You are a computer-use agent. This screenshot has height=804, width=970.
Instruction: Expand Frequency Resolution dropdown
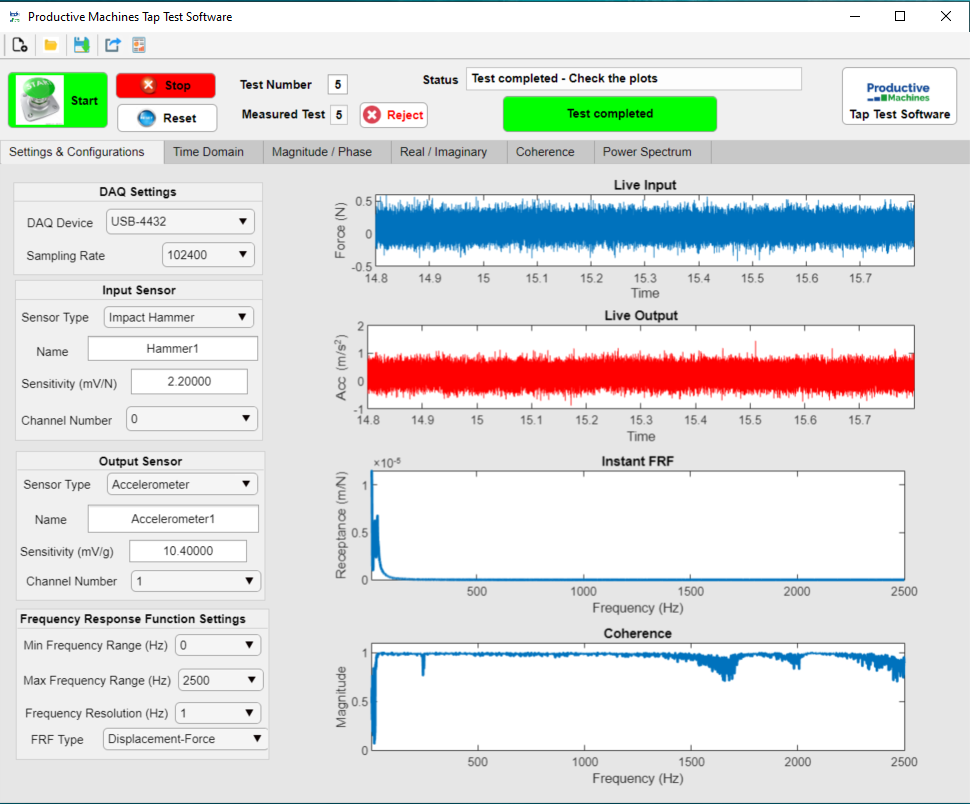[x=218, y=713]
